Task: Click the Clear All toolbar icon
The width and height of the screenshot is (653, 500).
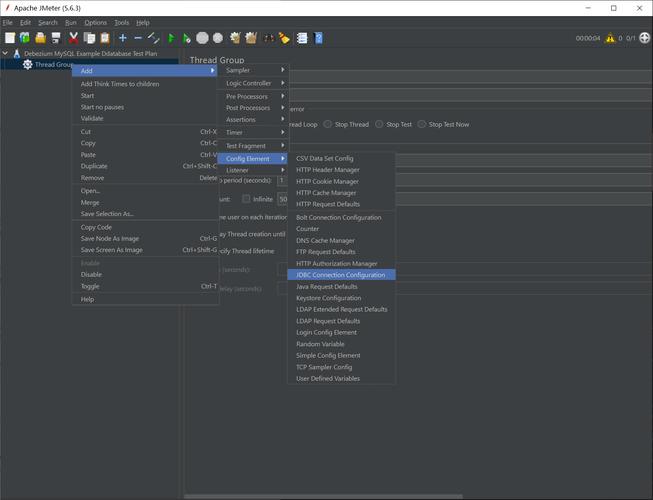Action: 251,38
